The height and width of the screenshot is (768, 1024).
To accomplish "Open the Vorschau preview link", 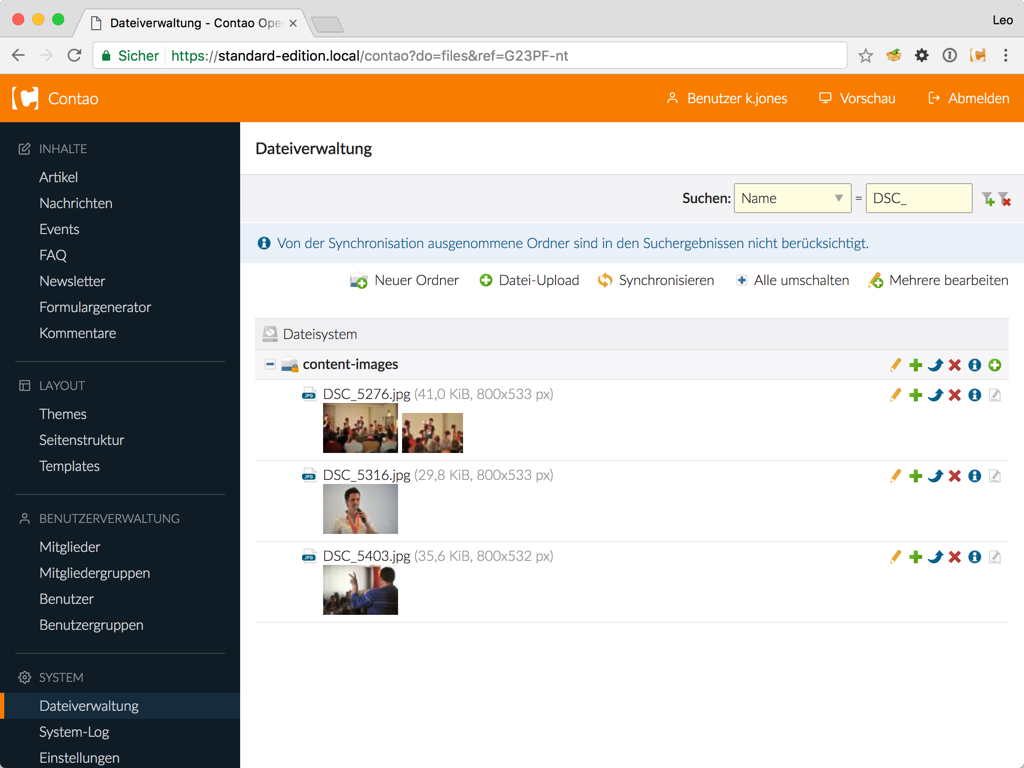I will [857, 99].
